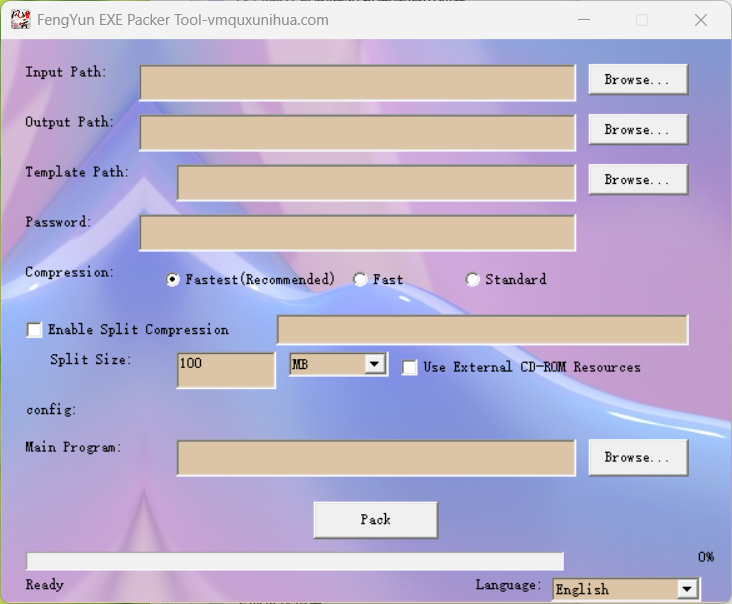The height and width of the screenshot is (604, 732).
Task: Focus the Output Path text box
Action: [x=357, y=133]
